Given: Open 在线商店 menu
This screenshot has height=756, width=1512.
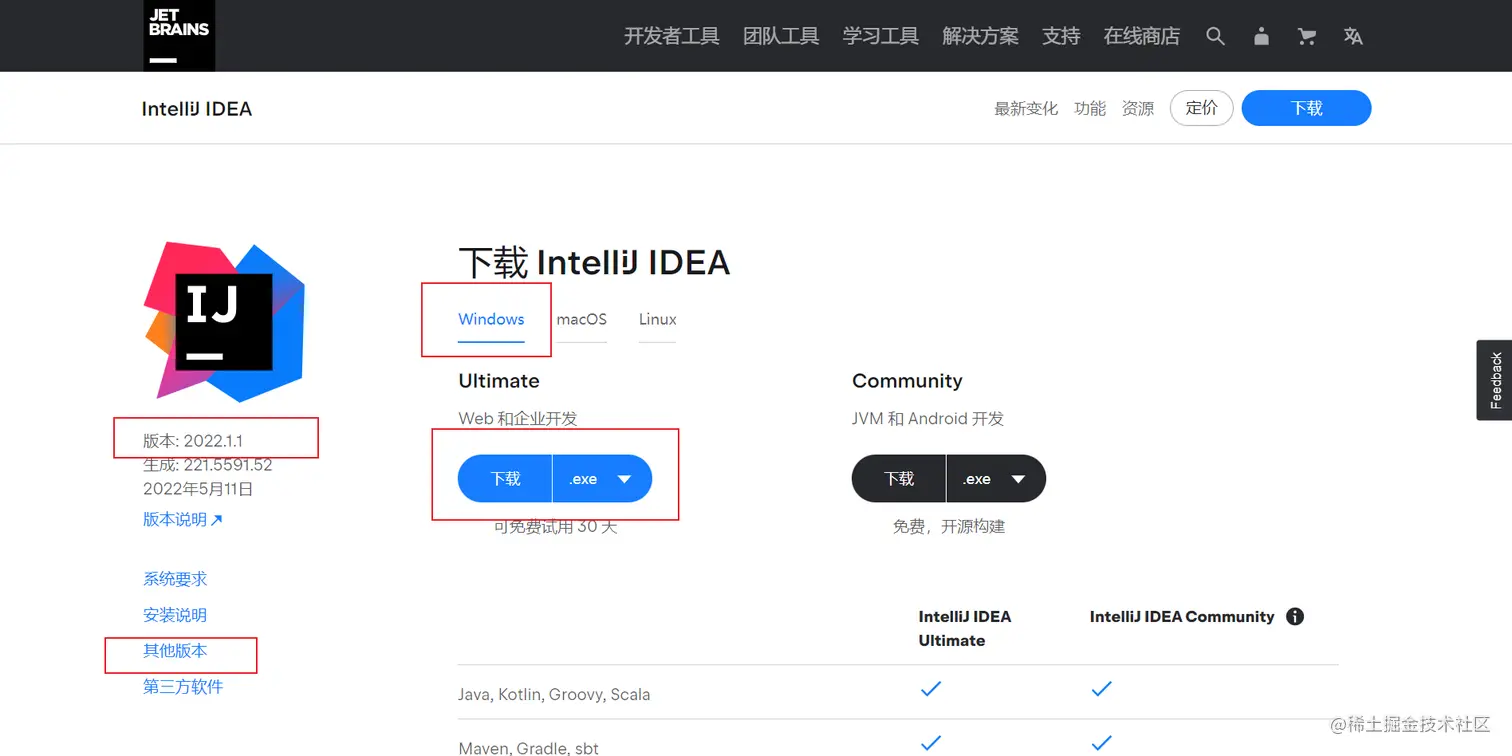Looking at the screenshot, I should [x=1142, y=36].
